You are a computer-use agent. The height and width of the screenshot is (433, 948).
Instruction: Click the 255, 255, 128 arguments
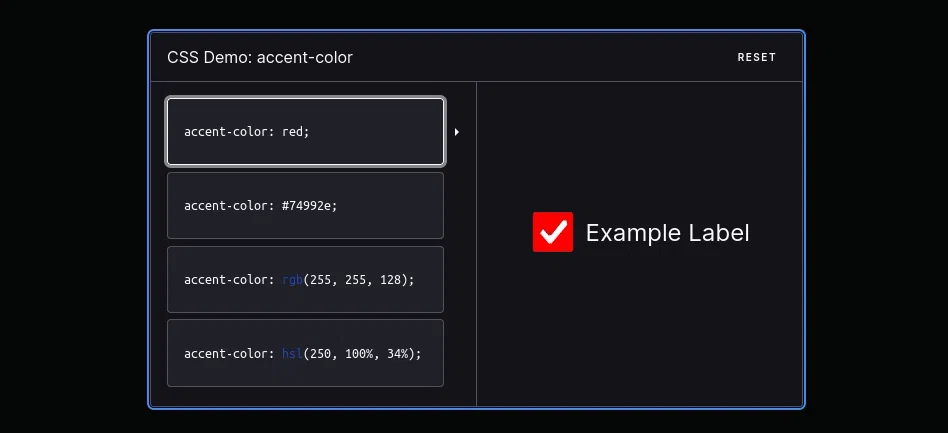click(x=356, y=279)
